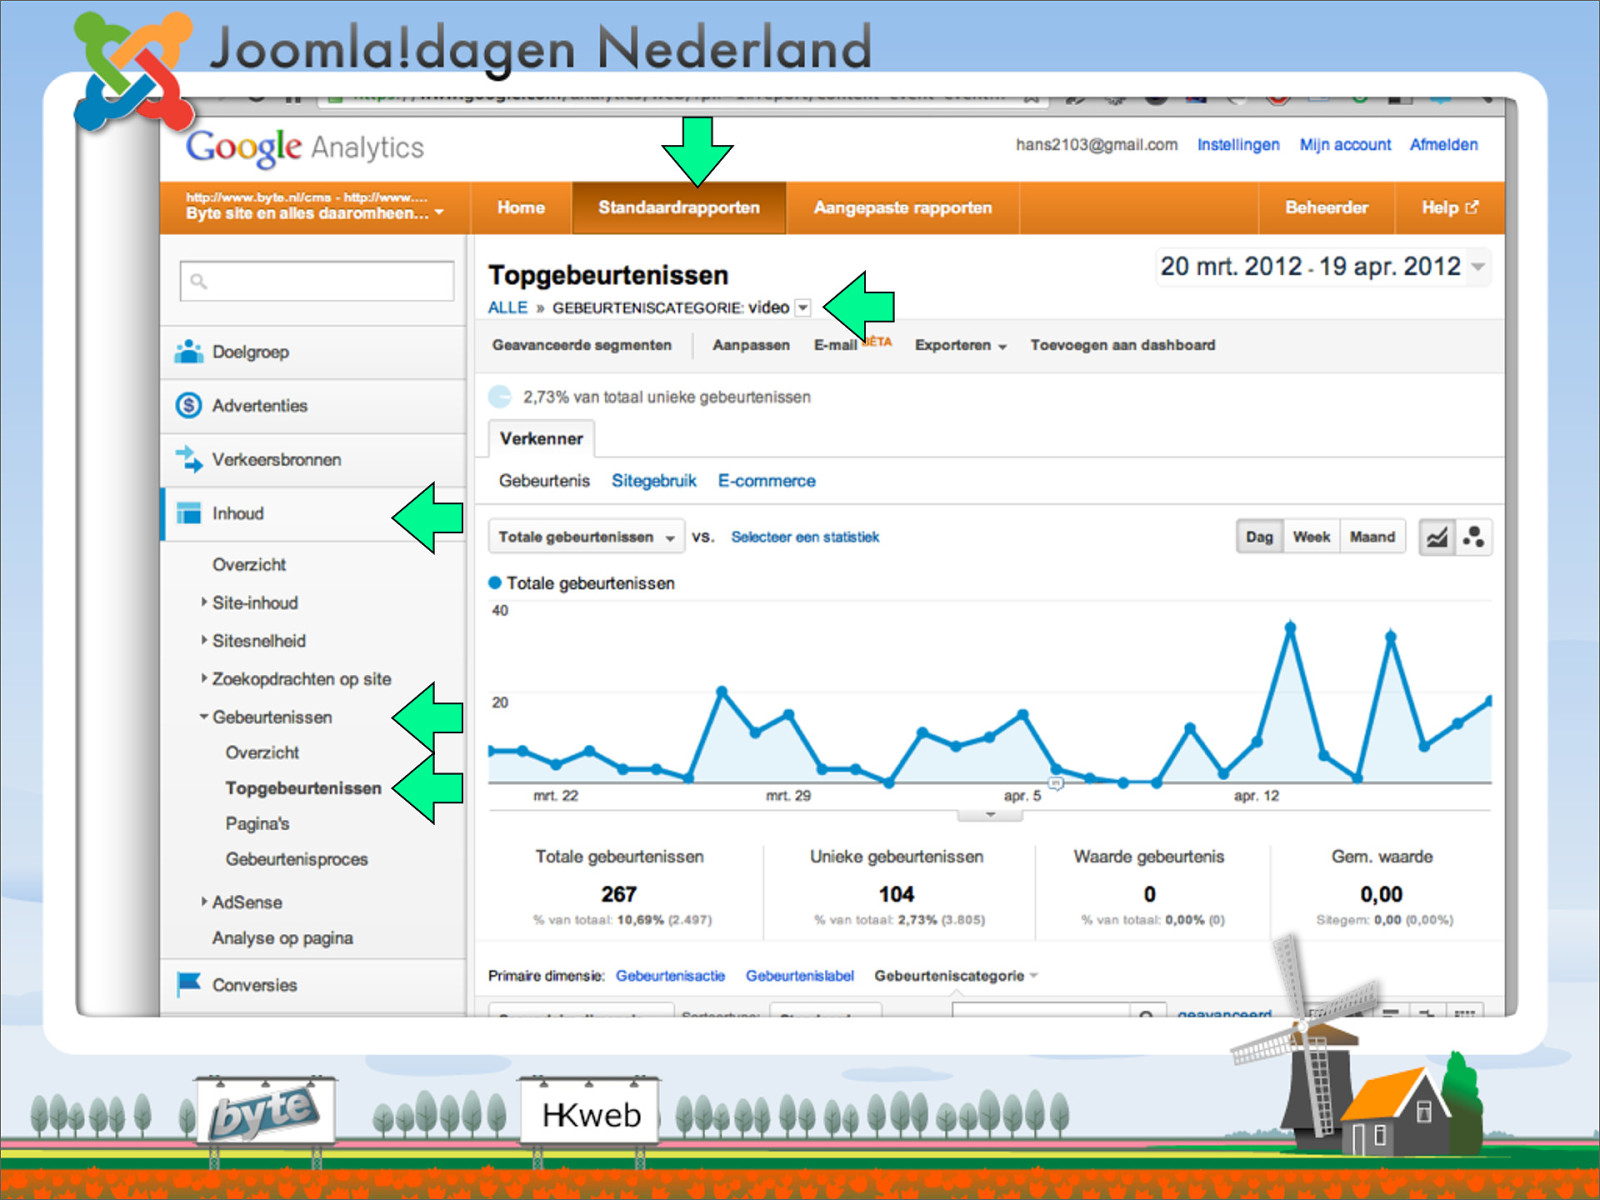
Task: Click the ALLE breadcrumb link
Action: click(507, 308)
